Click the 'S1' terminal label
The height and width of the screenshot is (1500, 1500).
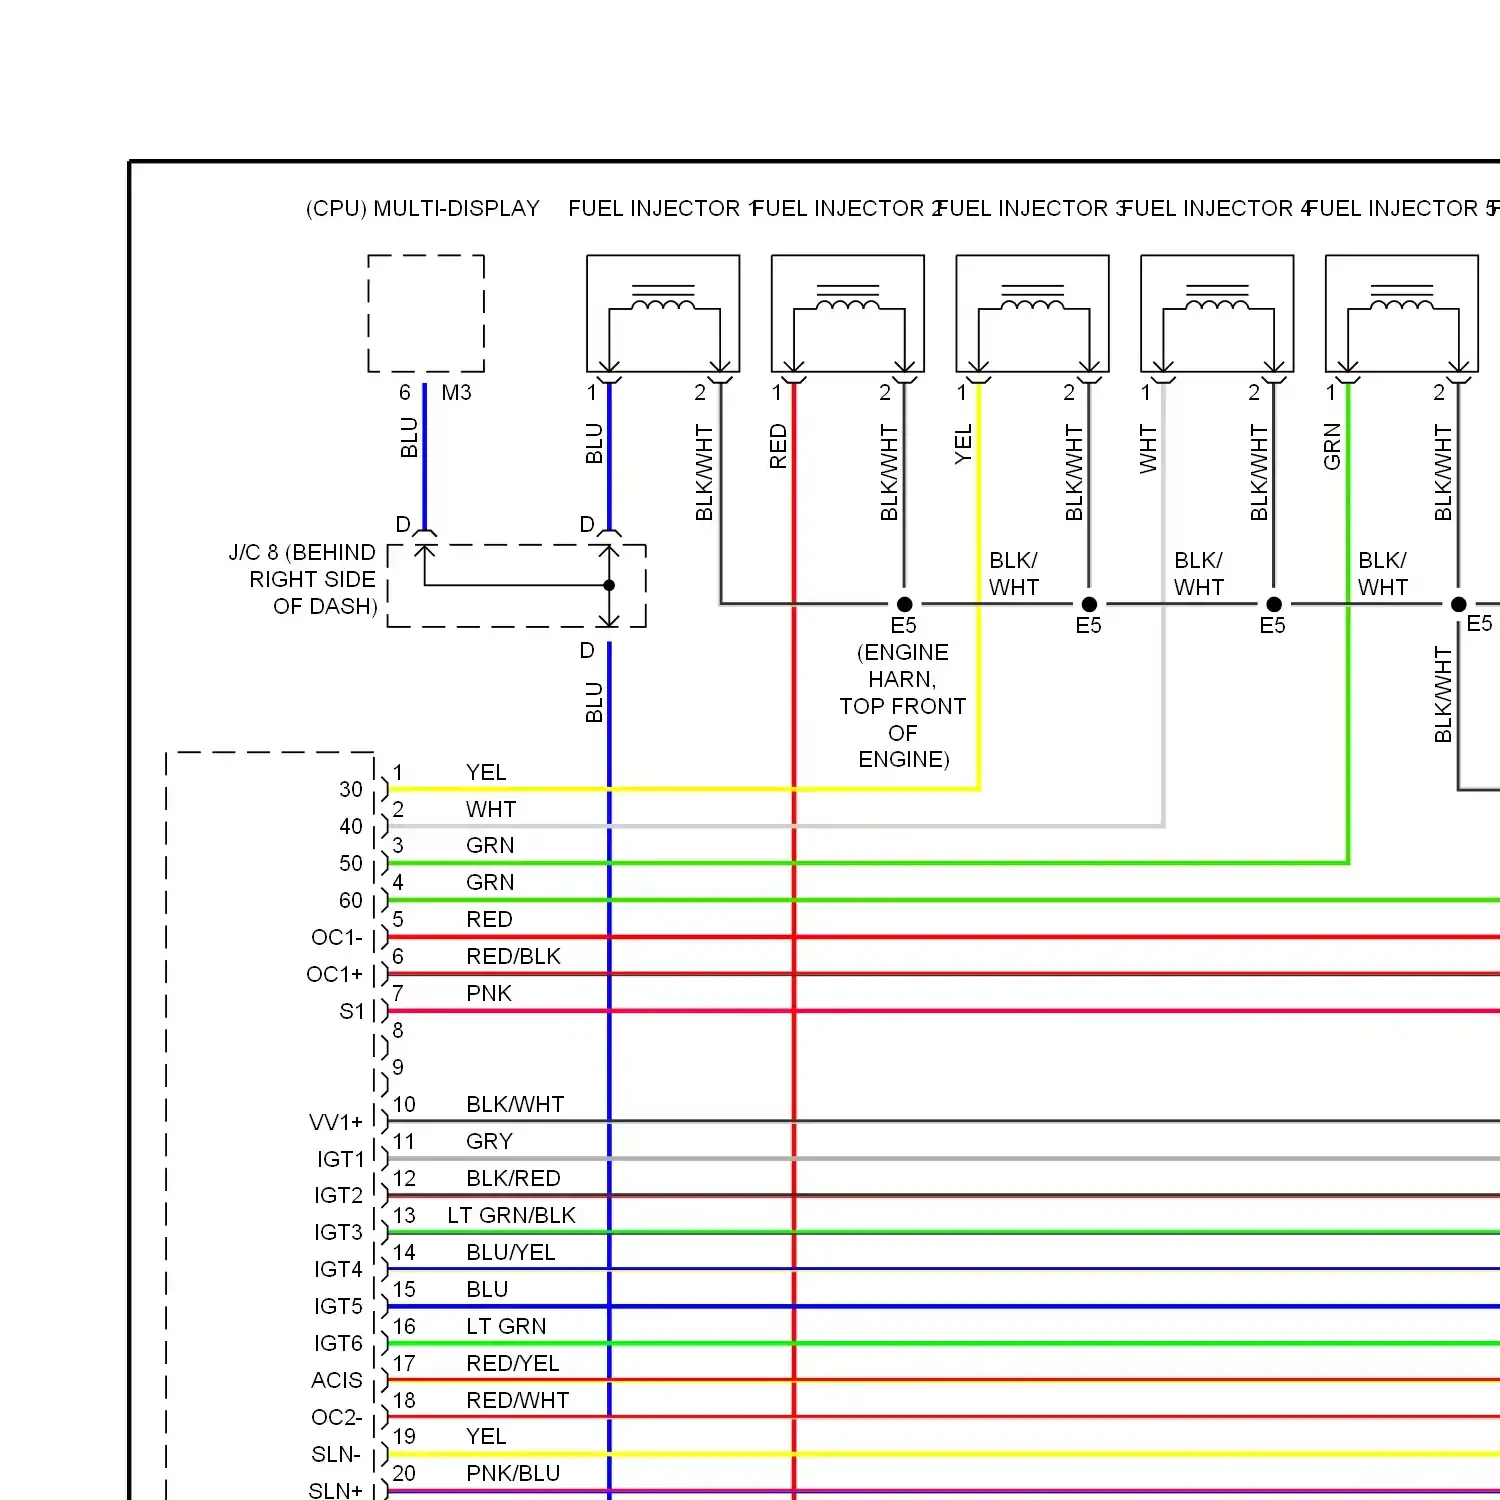(352, 1011)
